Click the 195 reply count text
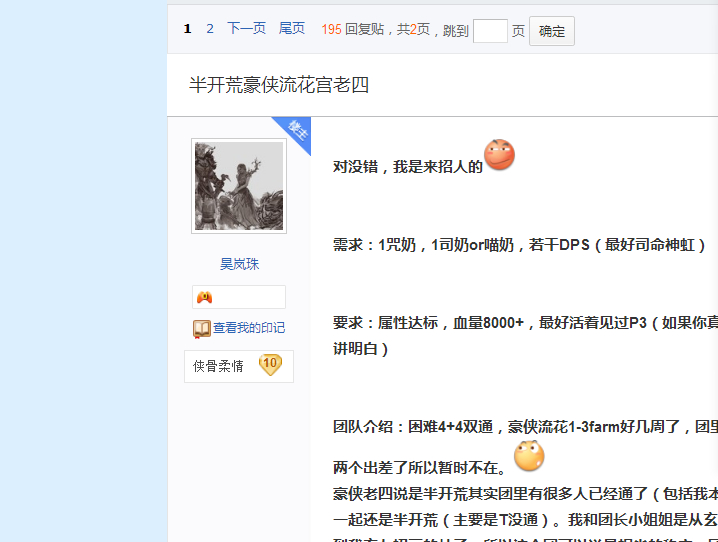The width and height of the screenshot is (718, 542). point(332,29)
